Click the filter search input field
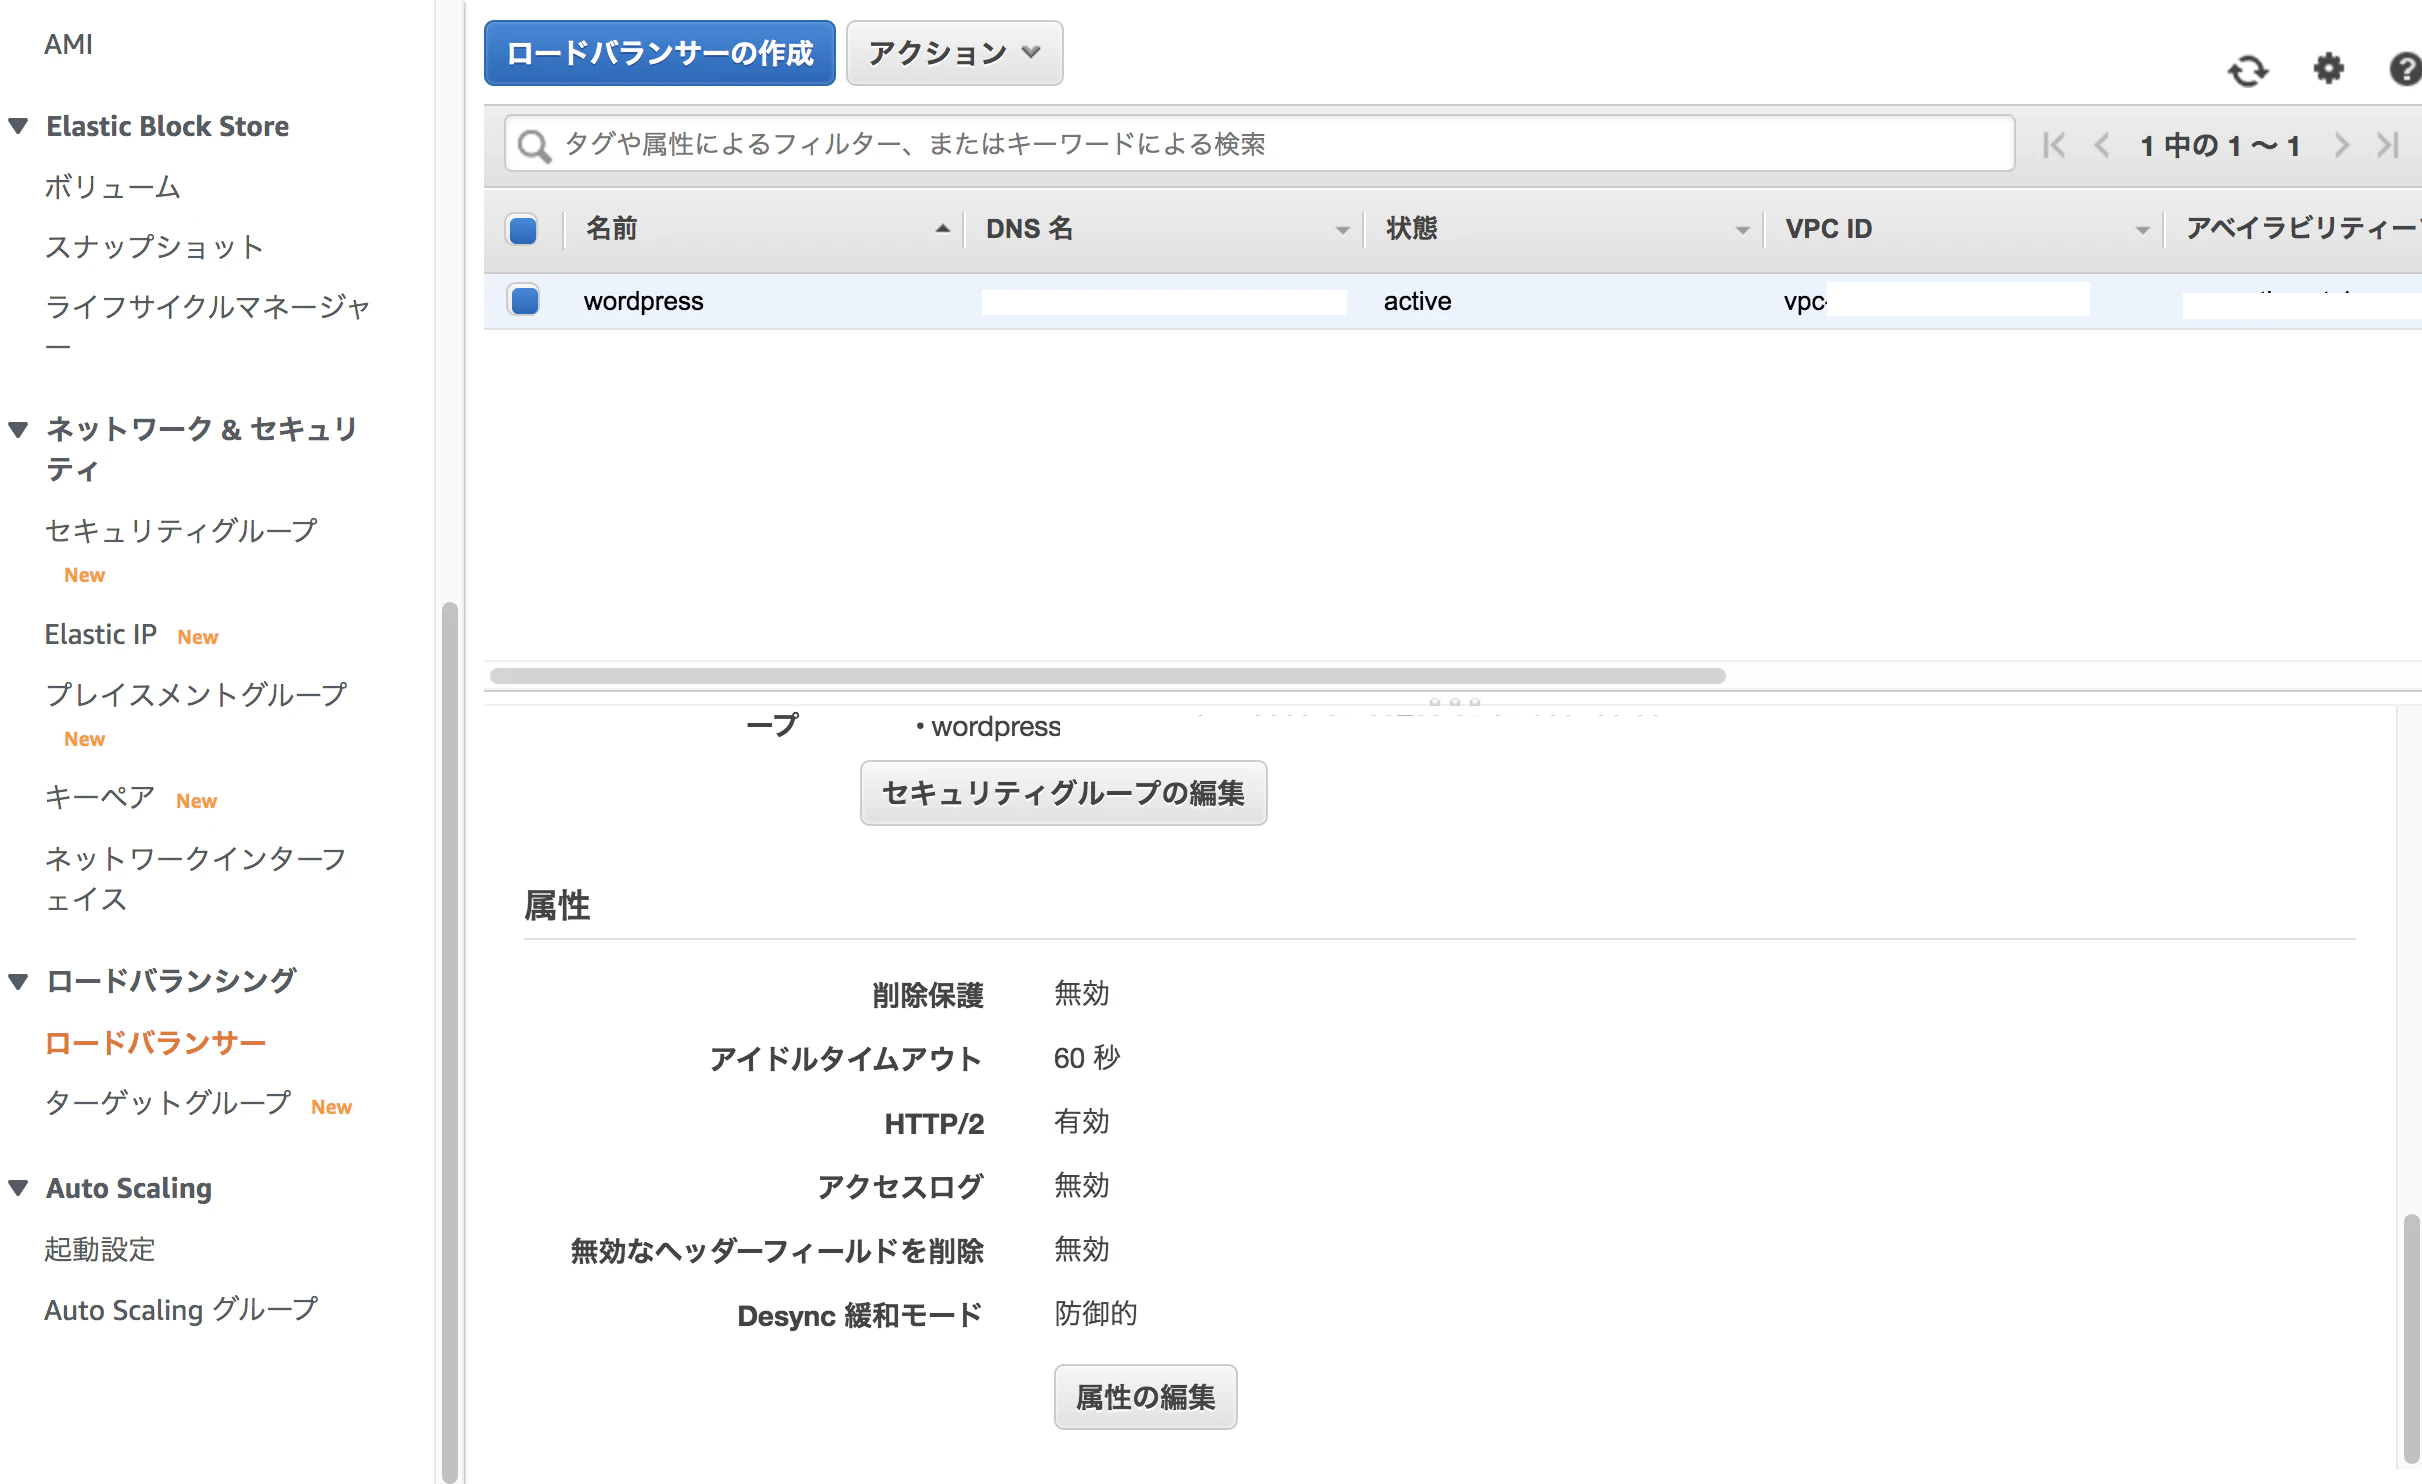This screenshot has width=2422, height=1484. [1260, 144]
